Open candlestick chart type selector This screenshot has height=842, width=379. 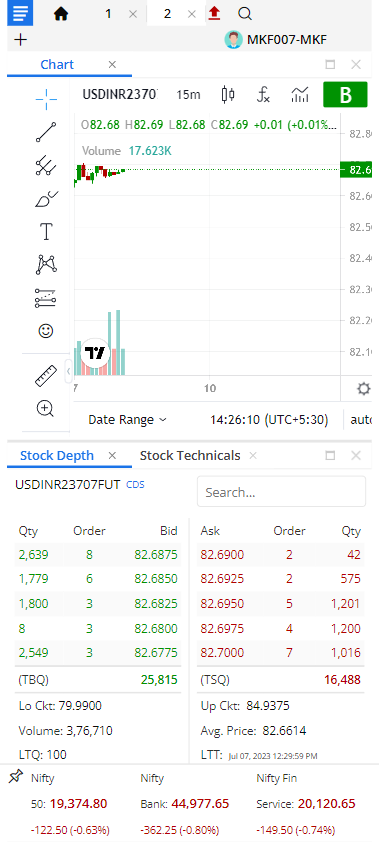[228, 95]
